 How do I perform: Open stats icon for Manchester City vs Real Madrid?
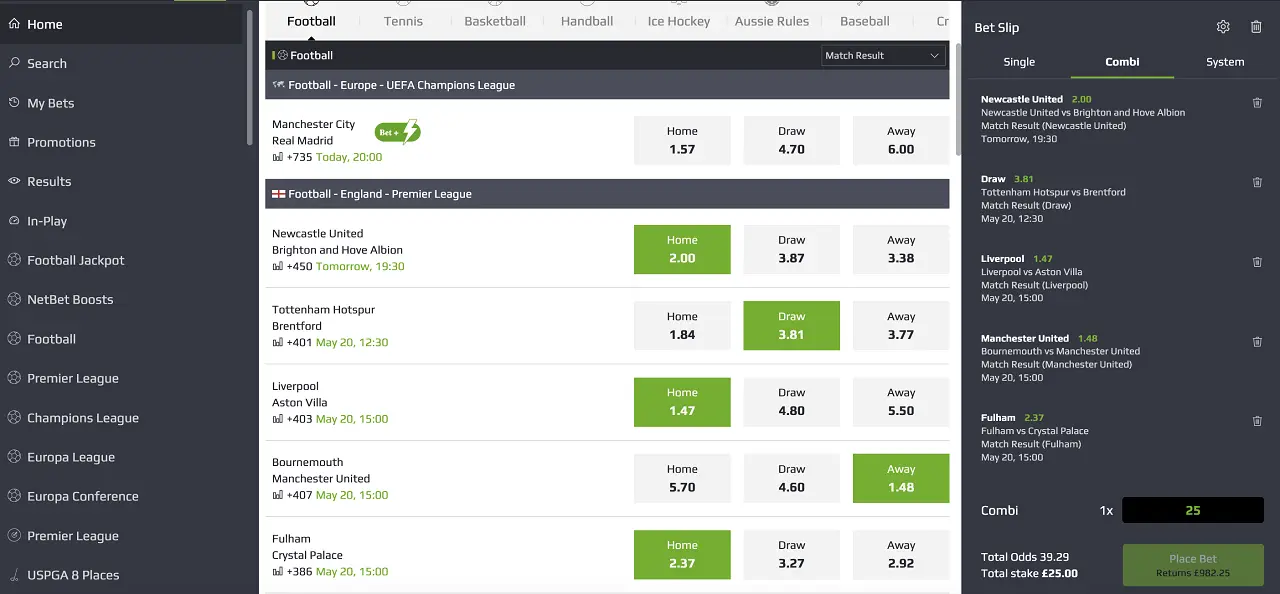tap(277, 157)
